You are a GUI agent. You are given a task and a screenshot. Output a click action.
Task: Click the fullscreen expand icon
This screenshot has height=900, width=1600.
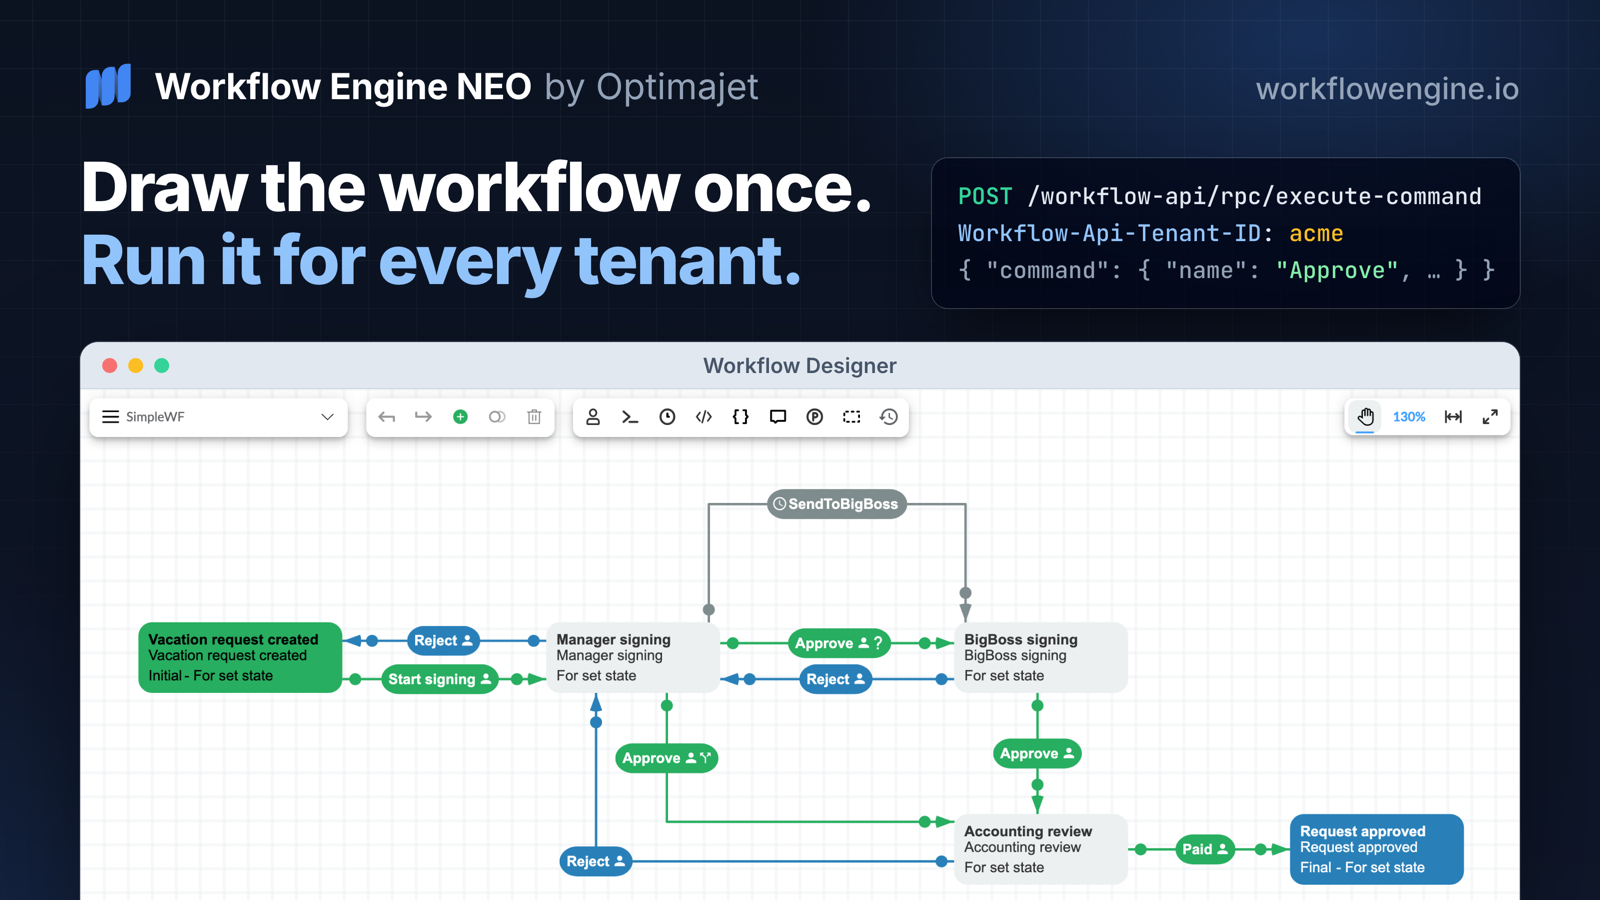(x=1490, y=417)
